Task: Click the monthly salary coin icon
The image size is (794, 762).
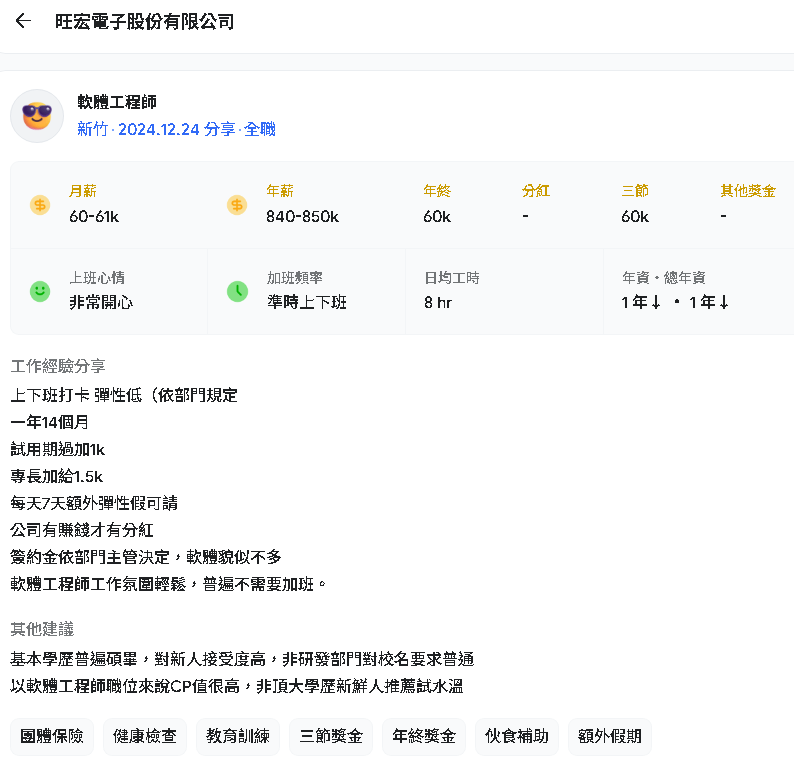Action: tap(40, 205)
